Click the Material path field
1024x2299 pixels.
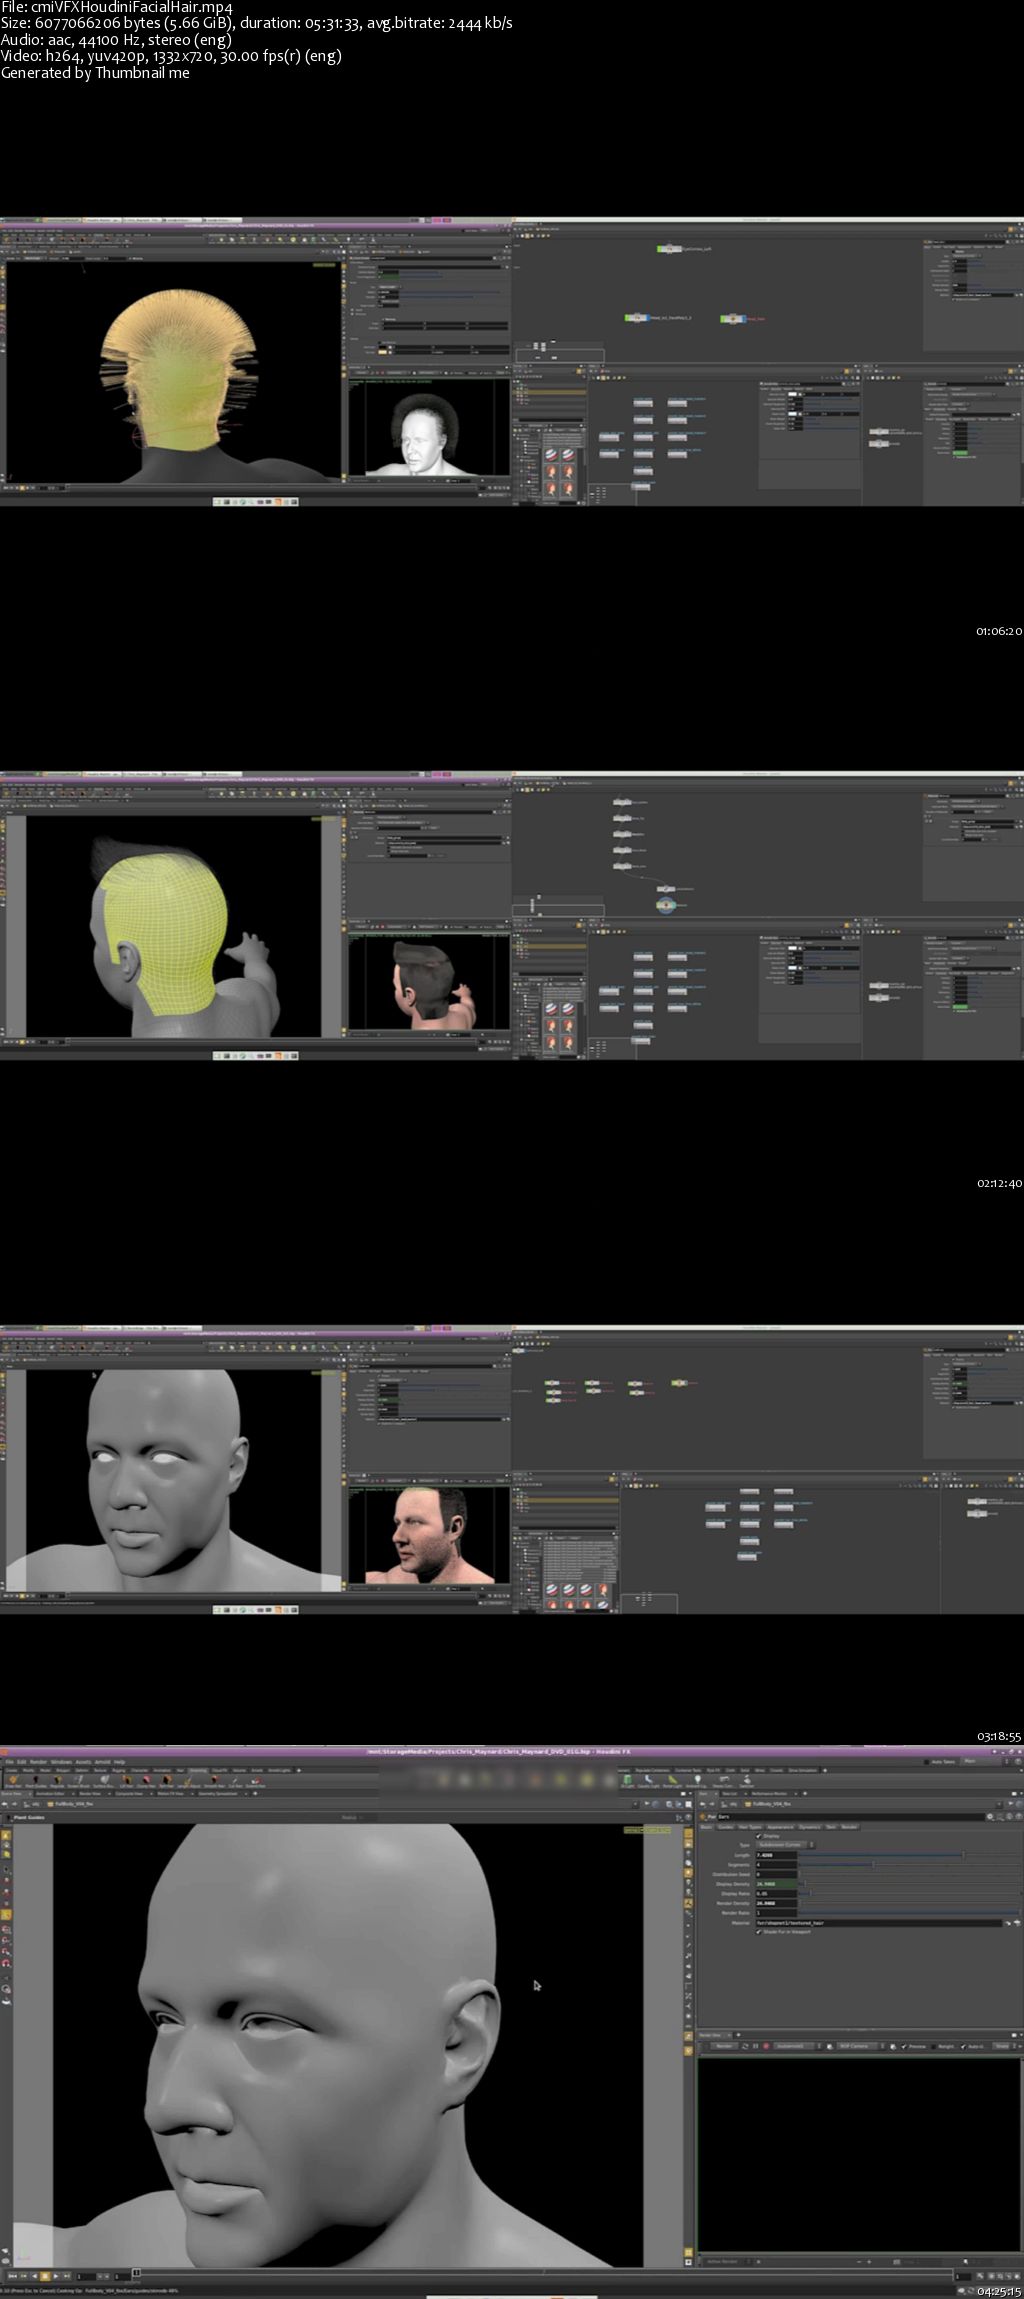pyautogui.click(x=879, y=1923)
